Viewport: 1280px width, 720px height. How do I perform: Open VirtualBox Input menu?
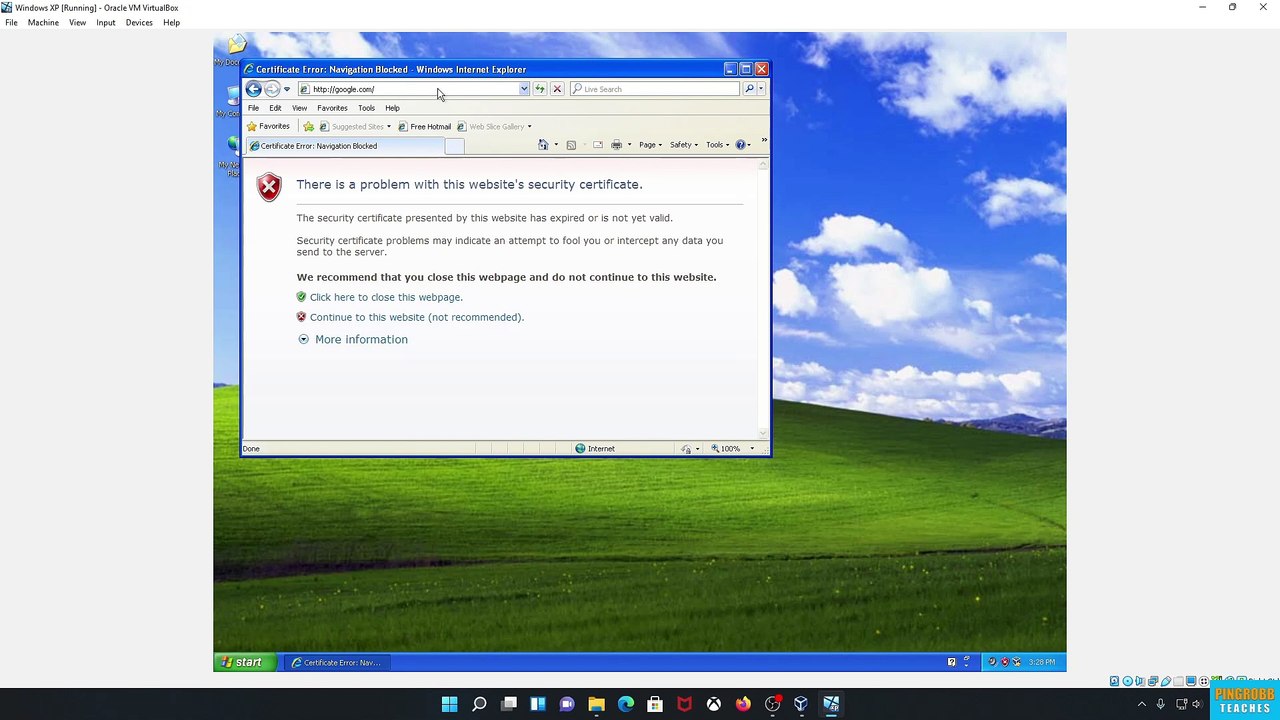coord(106,22)
